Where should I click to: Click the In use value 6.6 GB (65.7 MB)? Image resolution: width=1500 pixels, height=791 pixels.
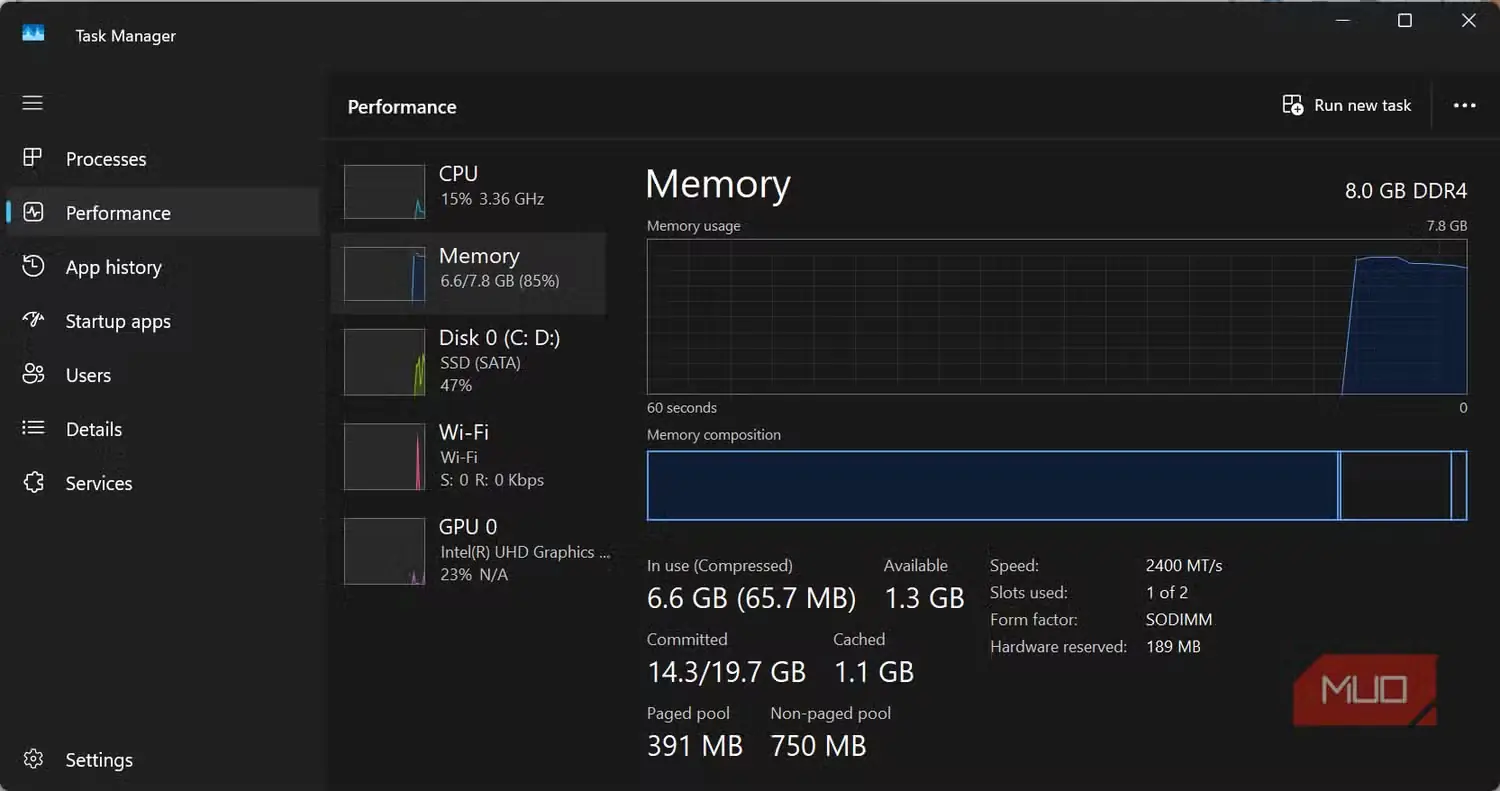pos(751,598)
